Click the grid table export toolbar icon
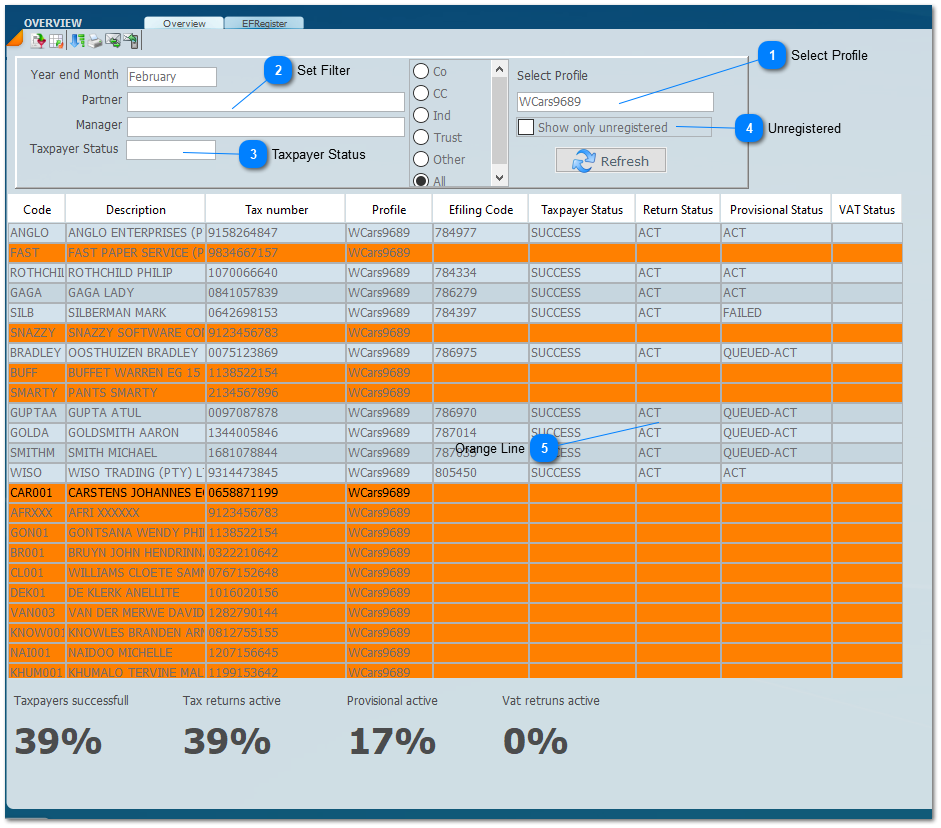Viewport: 941px width, 828px height. (x=56, y=41)
